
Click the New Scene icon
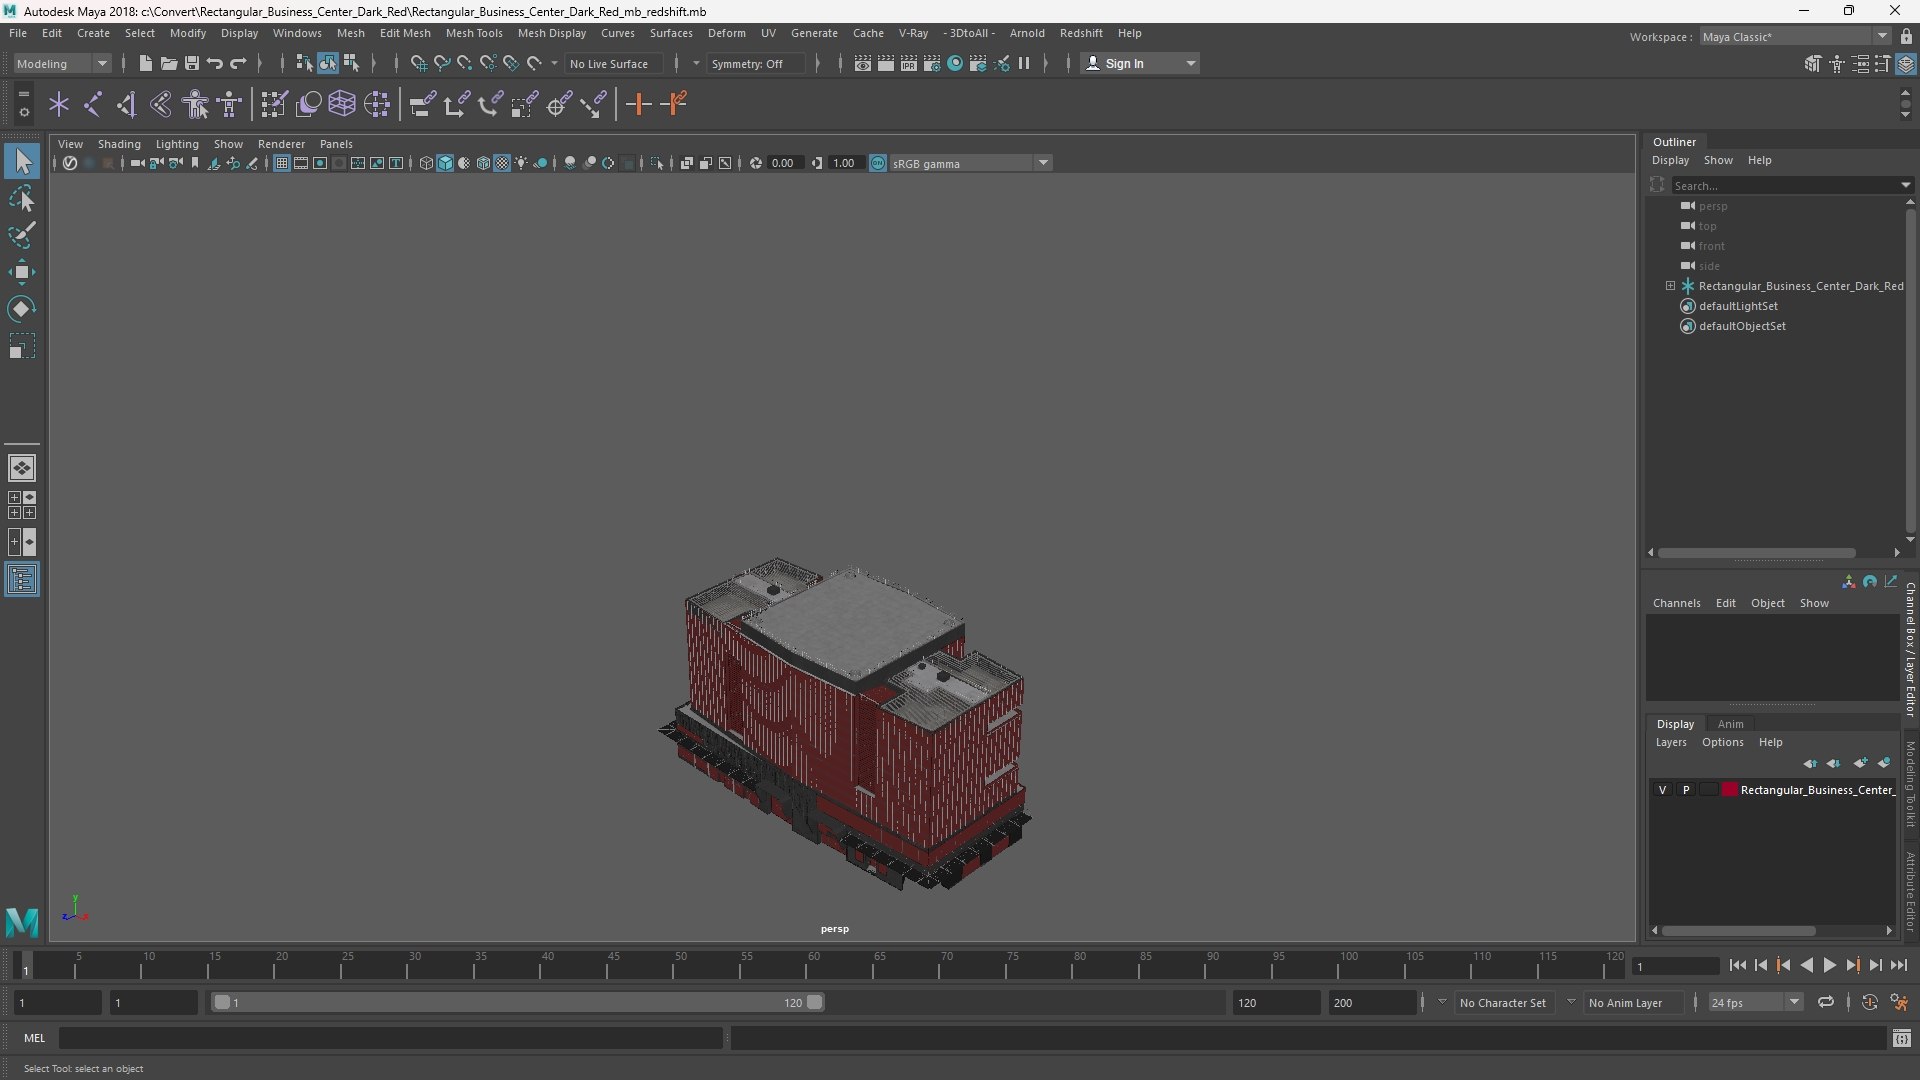(x=145, y=63)
